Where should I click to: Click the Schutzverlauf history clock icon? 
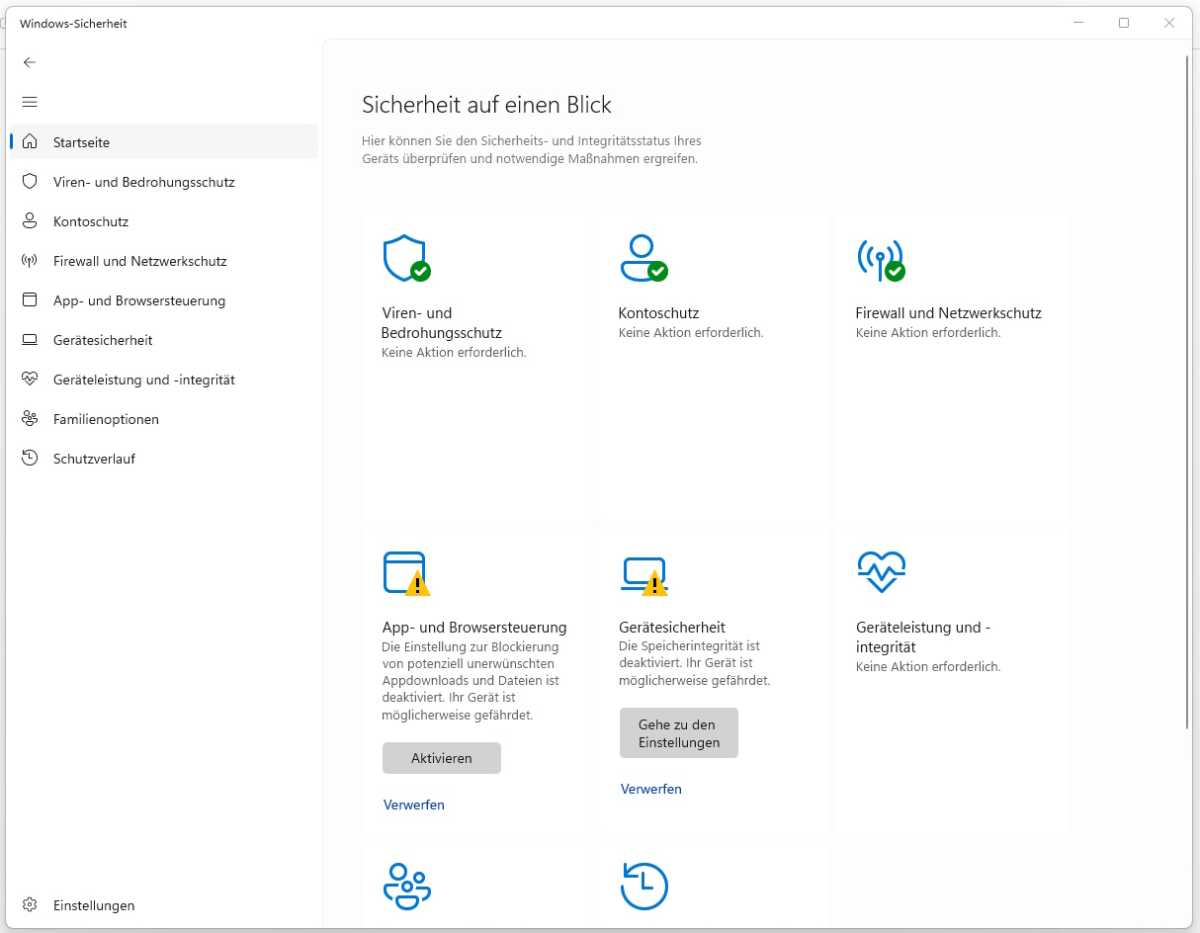tap(644, 886)
